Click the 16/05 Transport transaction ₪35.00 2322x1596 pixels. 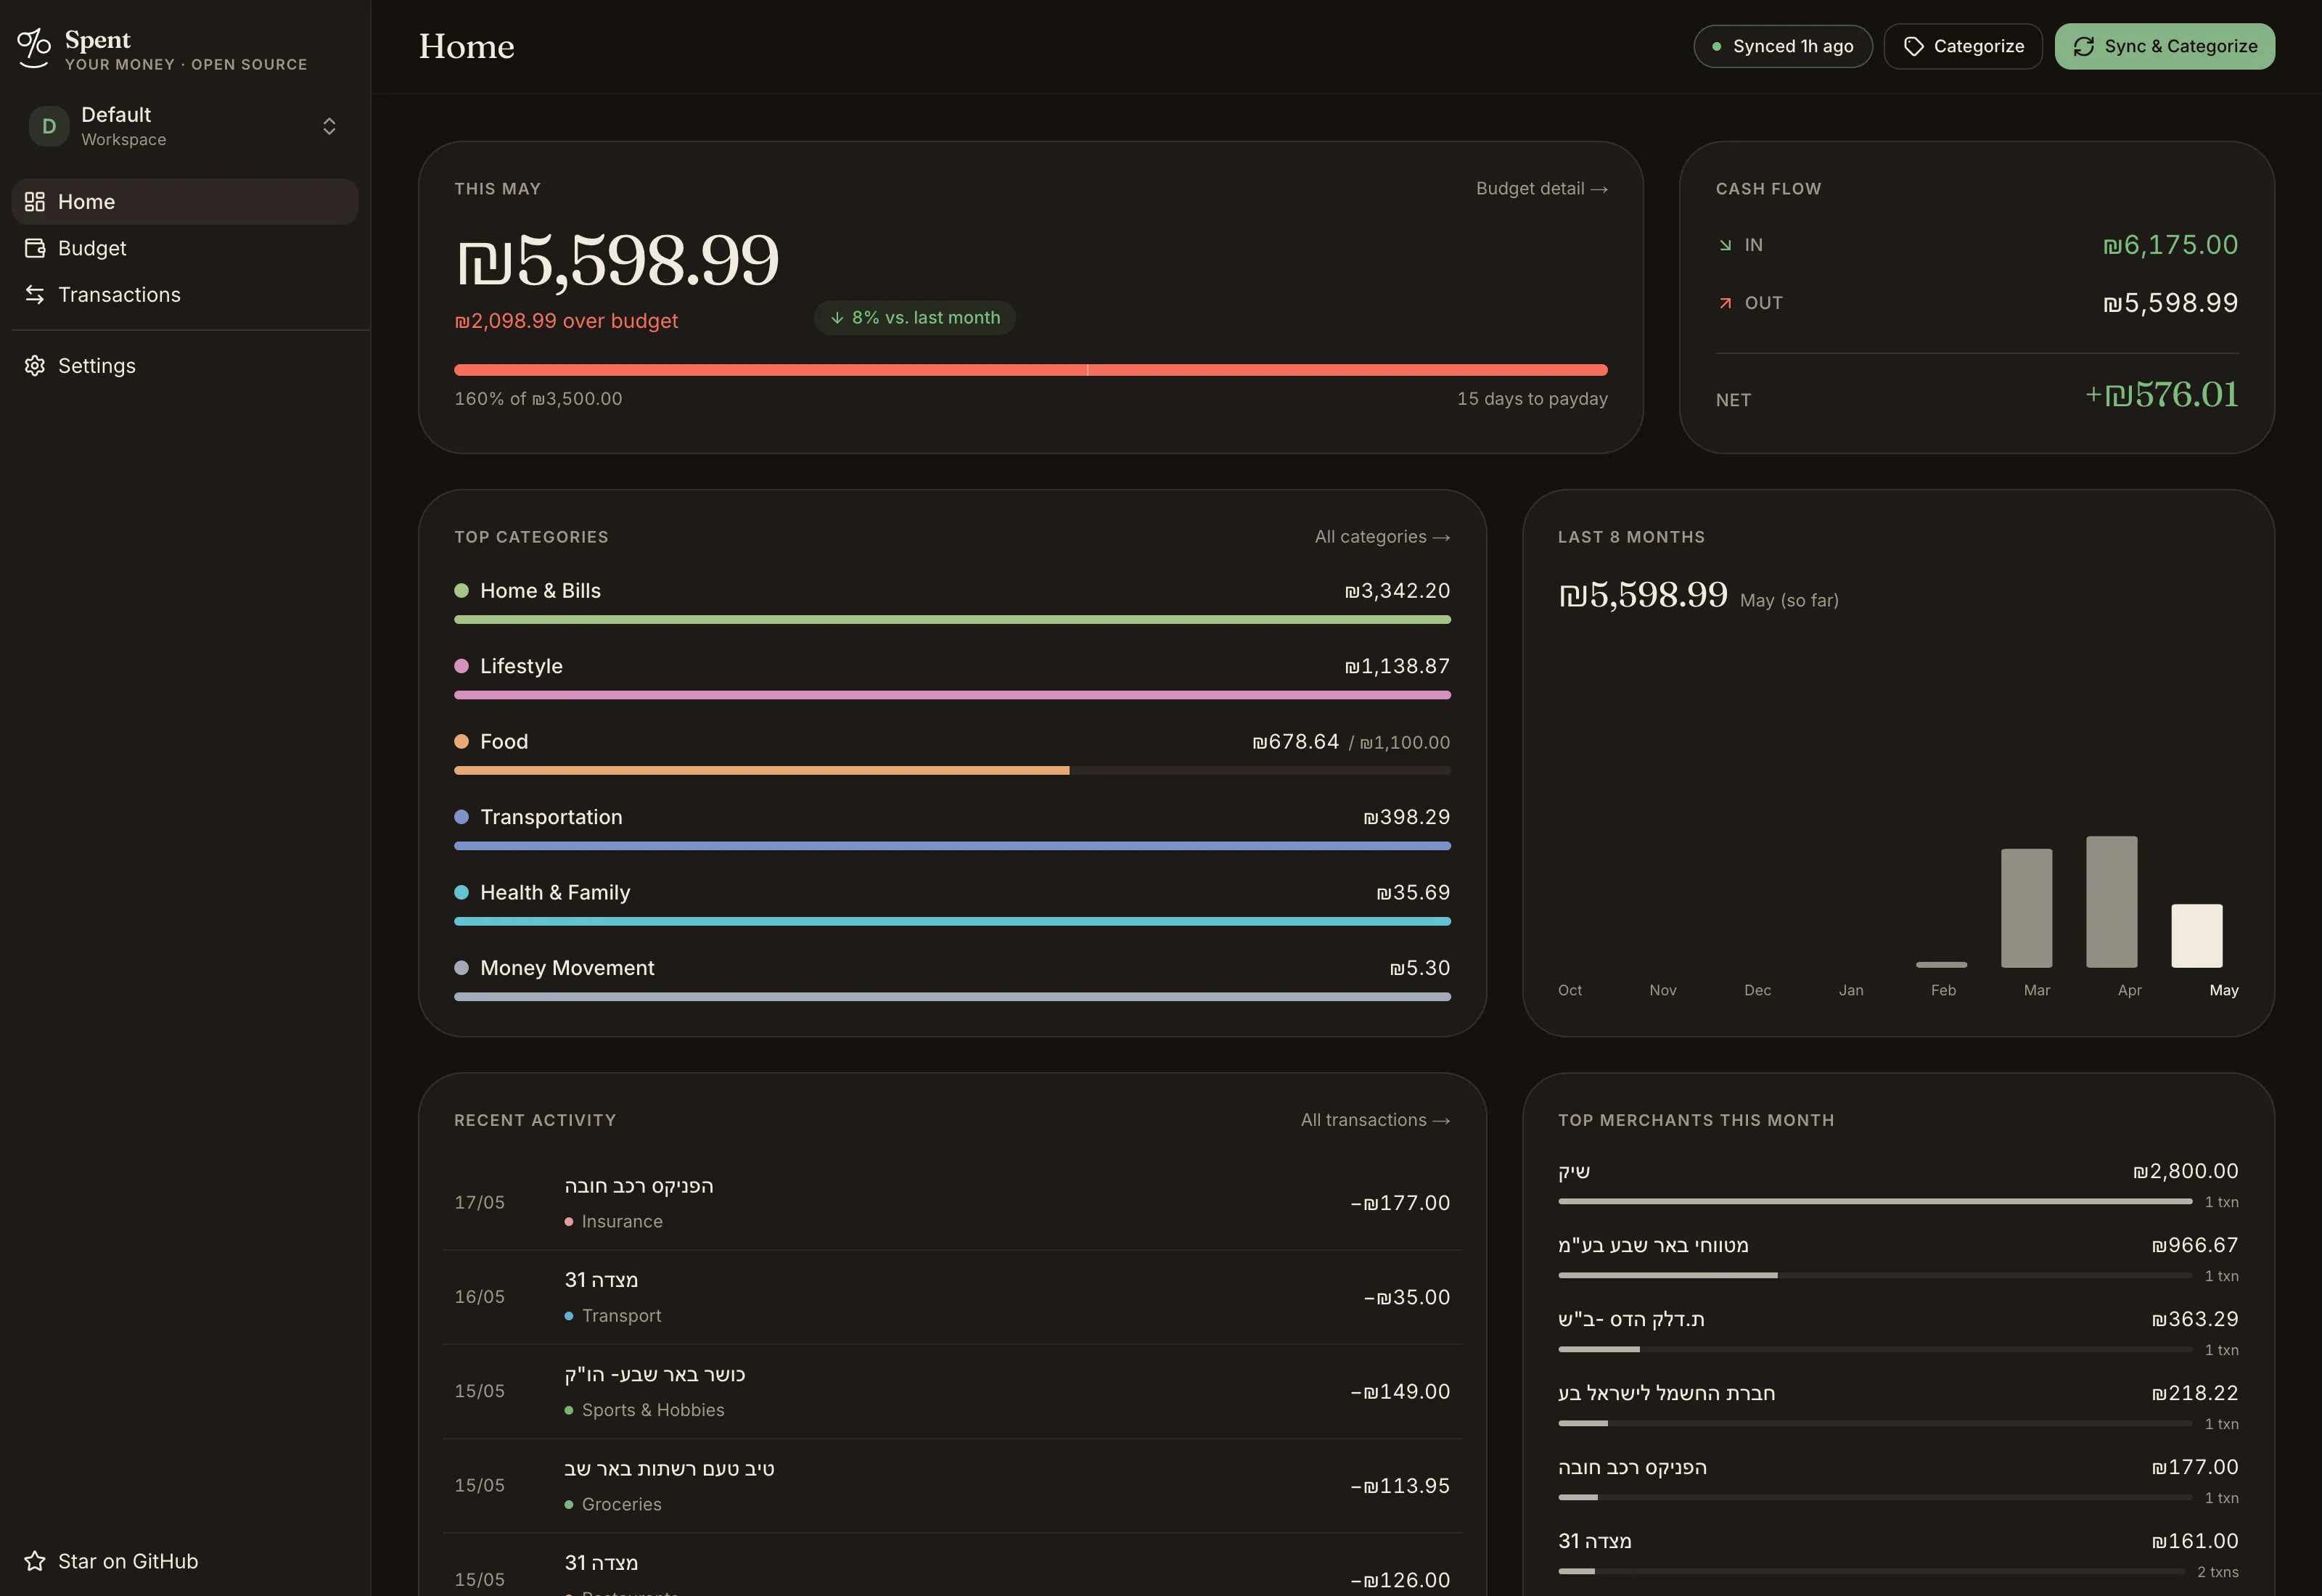(952, 1297)
